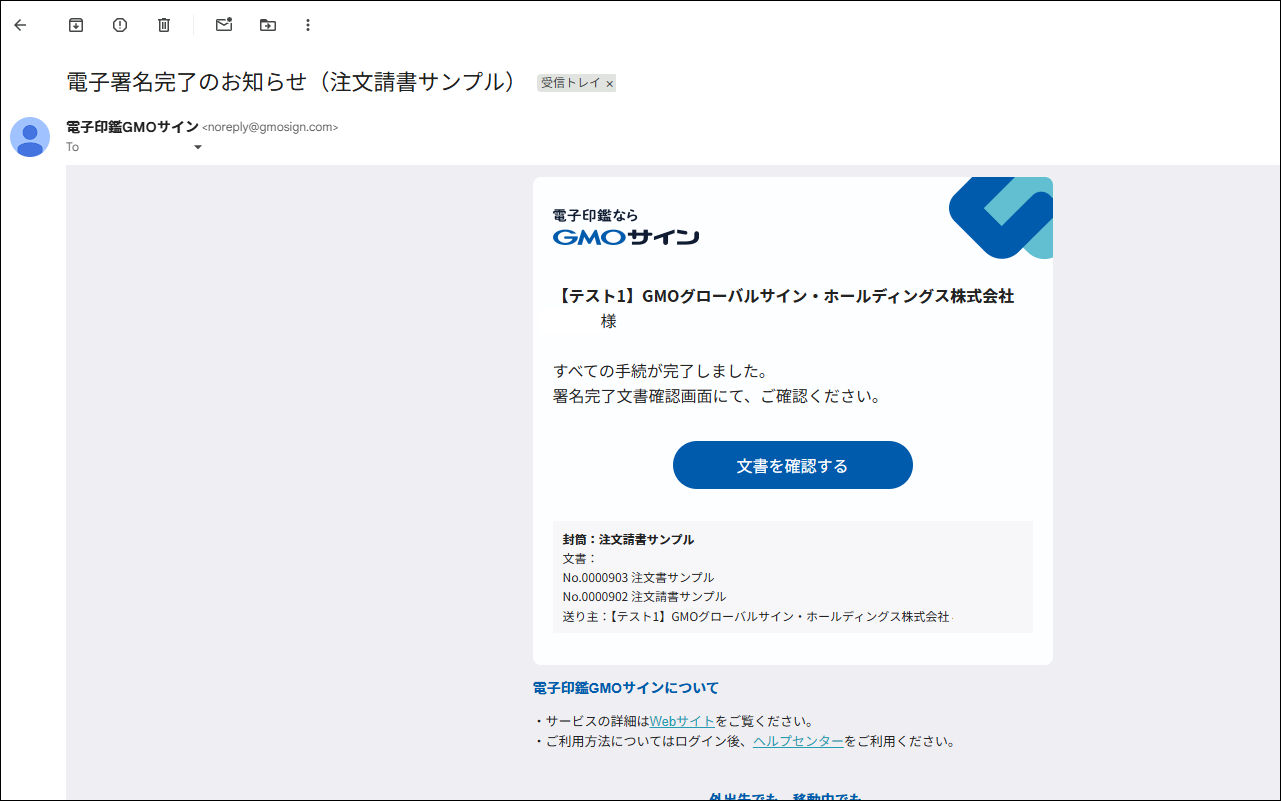Click the email subject 電子署名完了のお知らせ
The width and height of the screenshot is (1281, 801).
(290, 82)
